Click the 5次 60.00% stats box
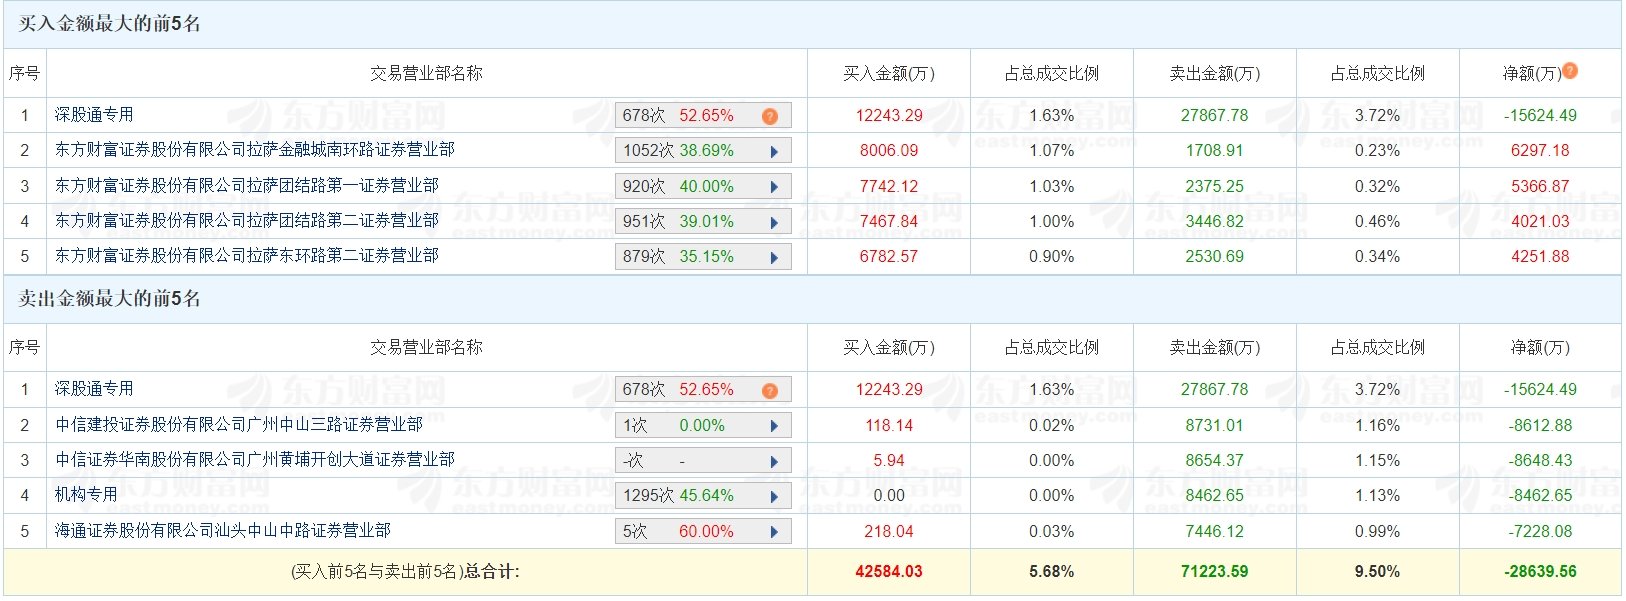This screenshot has height=601, width=1626. (703, 532)
